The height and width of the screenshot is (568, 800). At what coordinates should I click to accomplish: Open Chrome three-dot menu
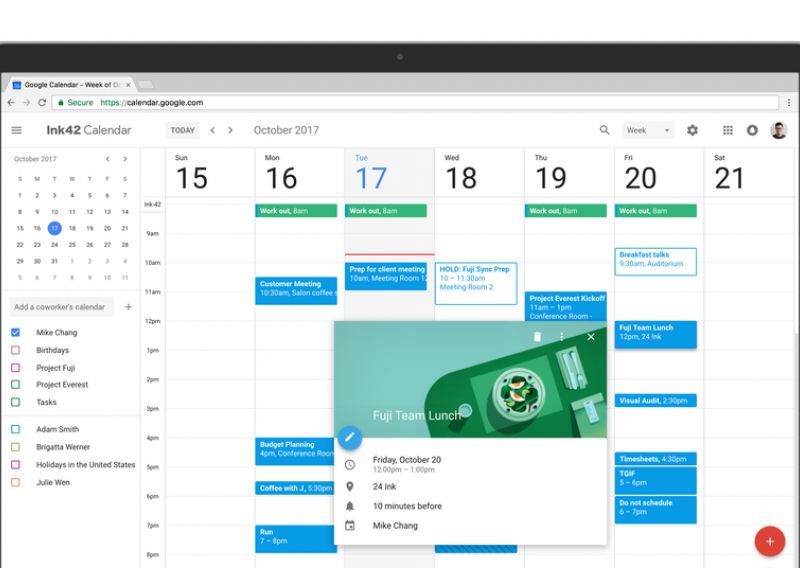[x=789, y=103]
